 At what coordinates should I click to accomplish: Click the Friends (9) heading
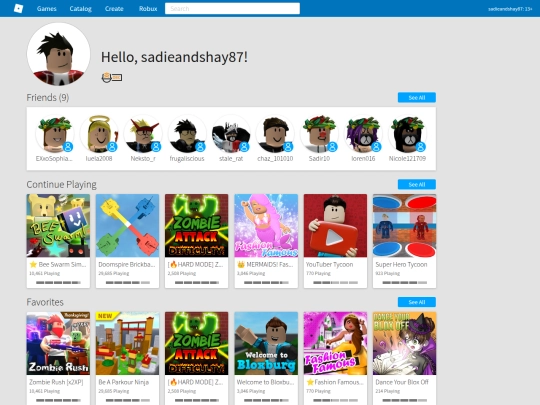[48, 97]
